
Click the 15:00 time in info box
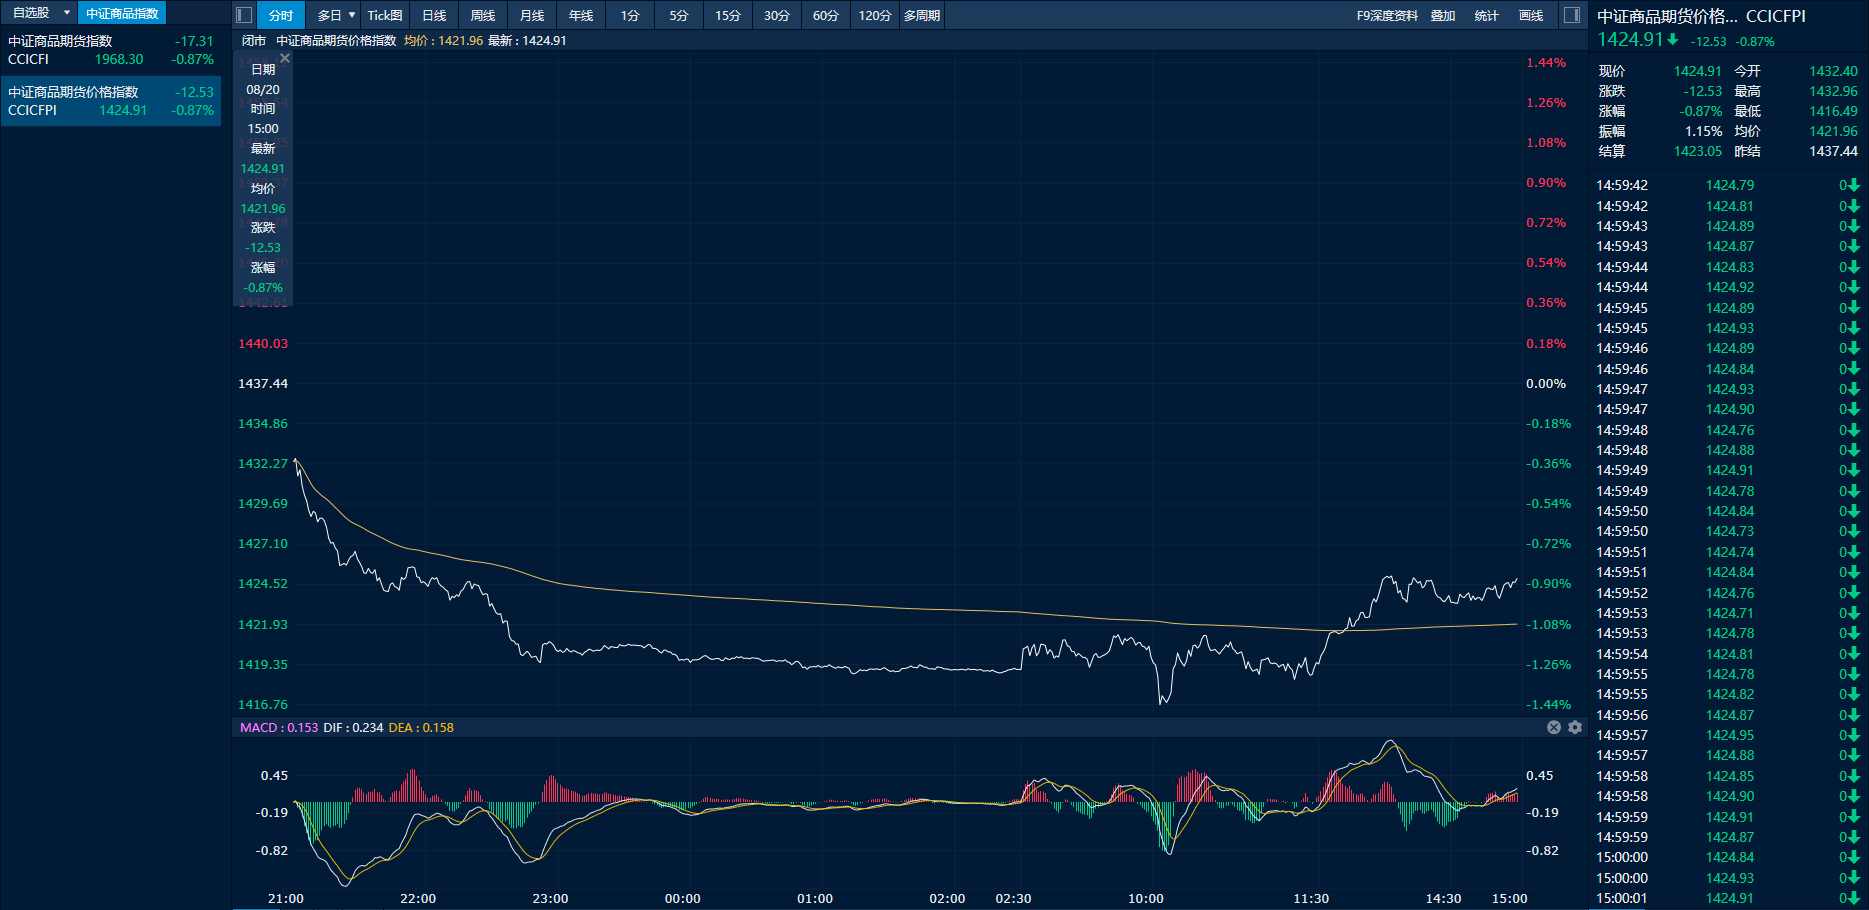(263, 128)
